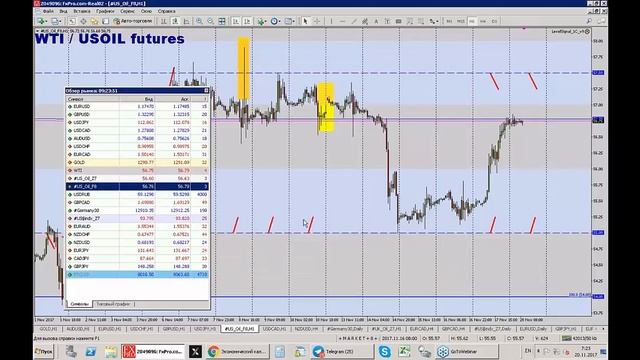Switch to #Germany30,Daily chart tab
This screenshot has width=640, height=360.
click(345, 329)
